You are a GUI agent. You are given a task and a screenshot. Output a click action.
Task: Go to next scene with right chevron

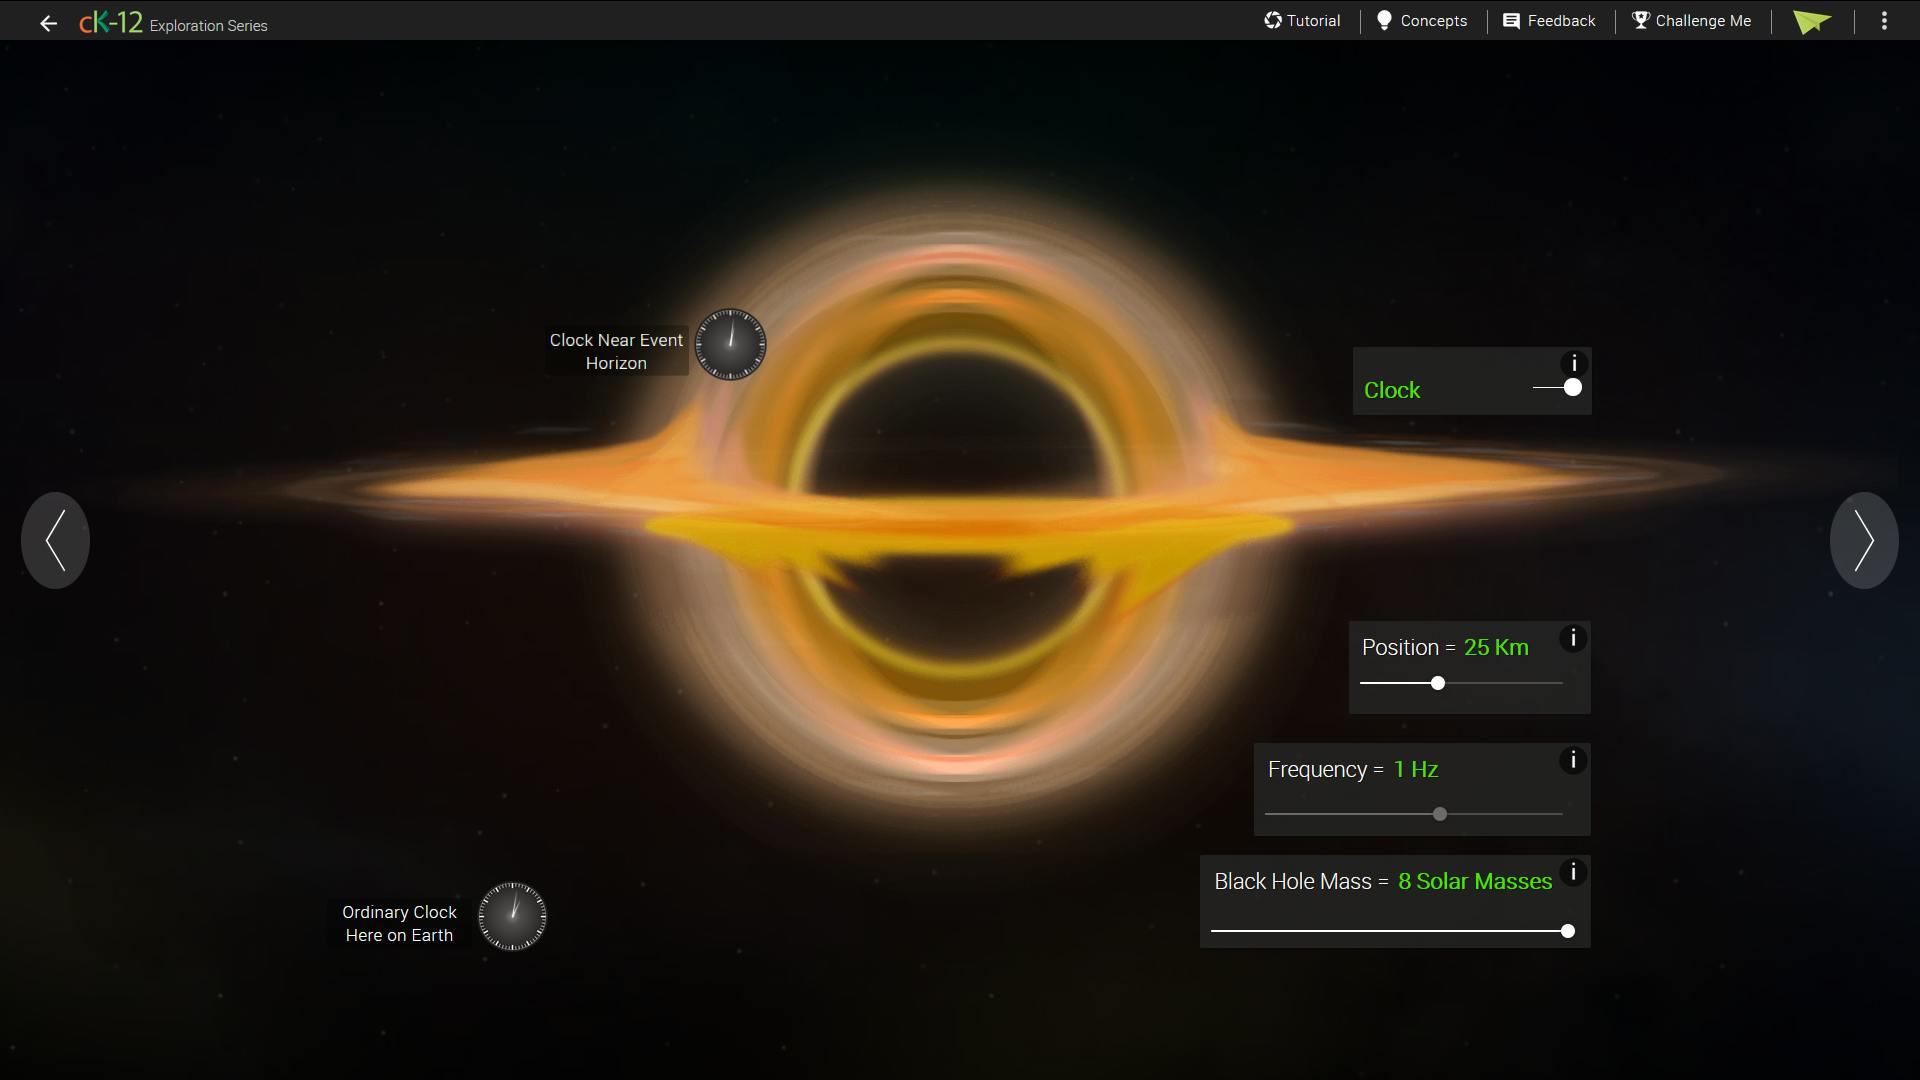[1863, 540]
